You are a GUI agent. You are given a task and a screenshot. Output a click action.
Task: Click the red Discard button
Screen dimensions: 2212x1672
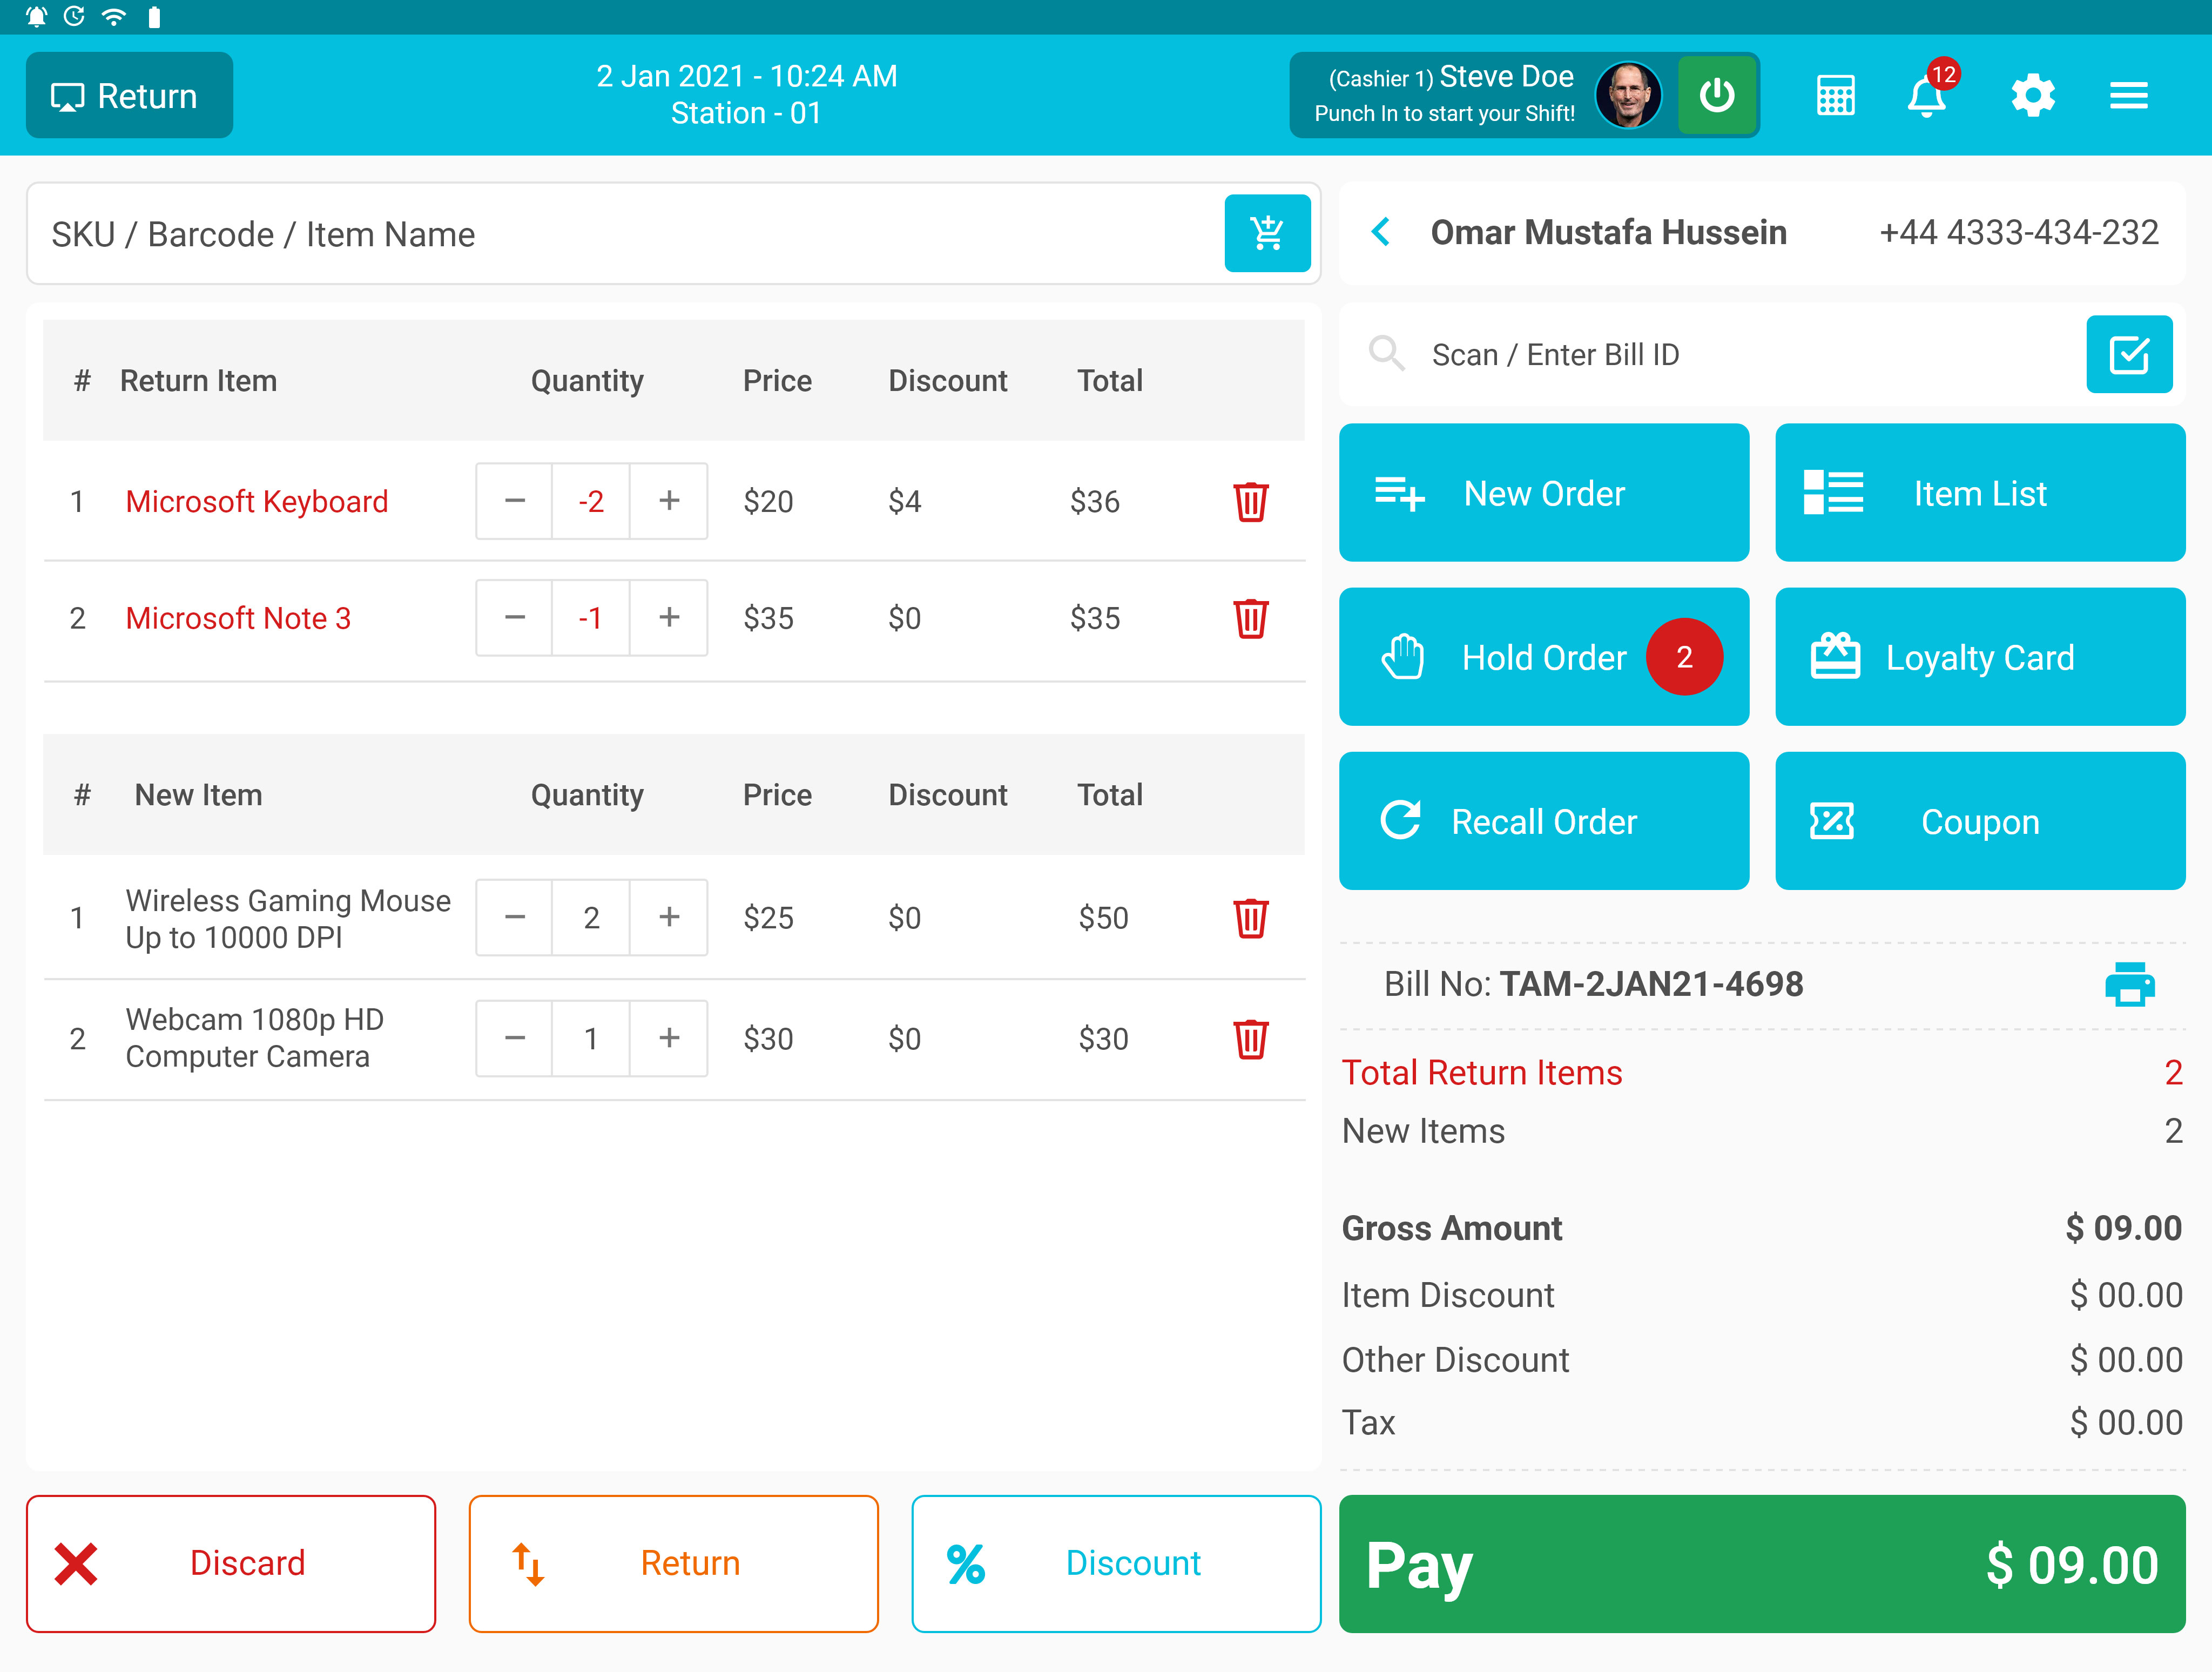click(231, 1563)
